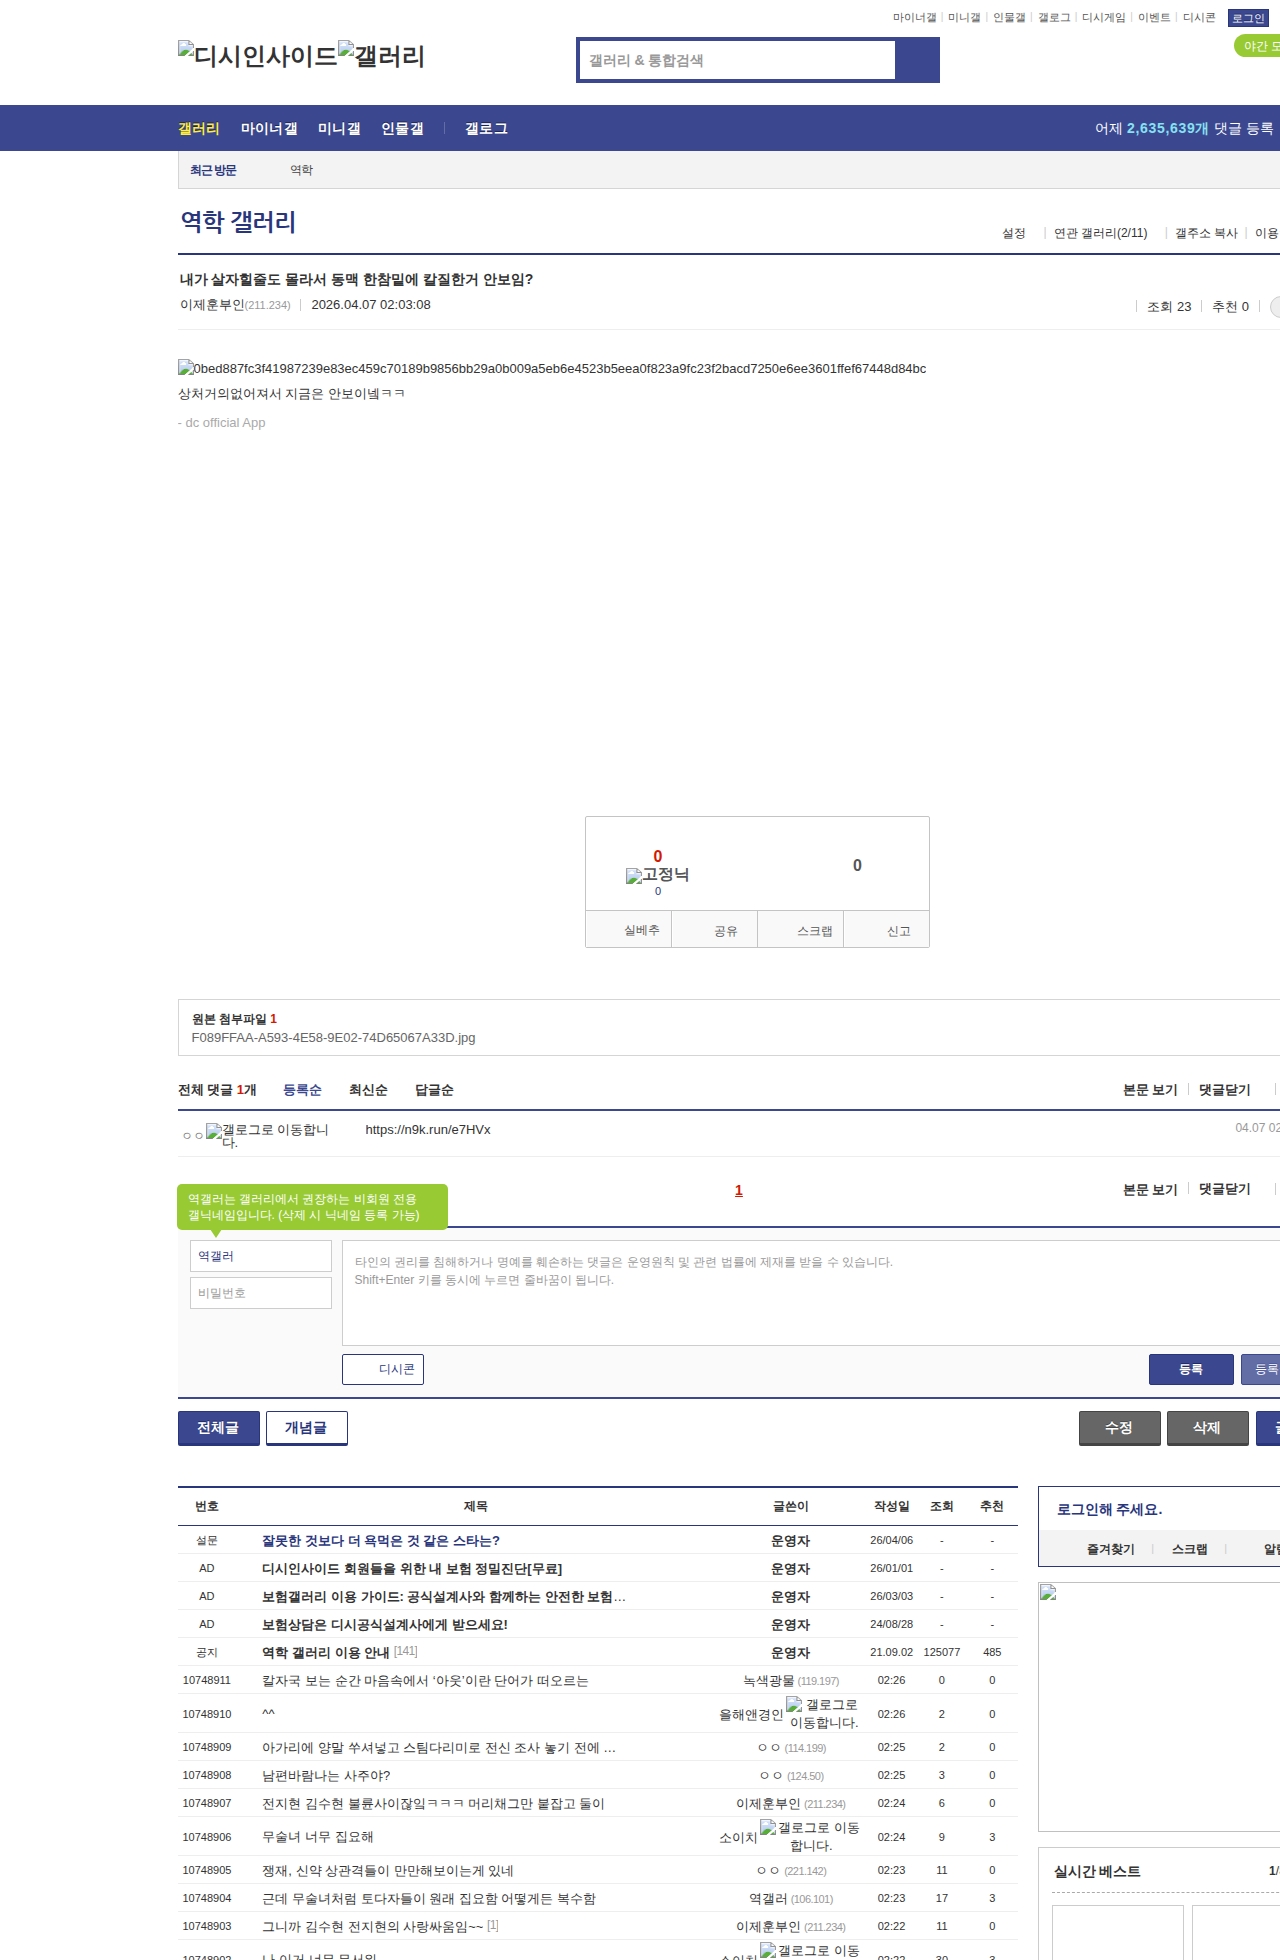The image size is (1280, 1960).
Task: Click 로그인해 주세요. in the sidebar box
Action: tap(1109, 1509)
